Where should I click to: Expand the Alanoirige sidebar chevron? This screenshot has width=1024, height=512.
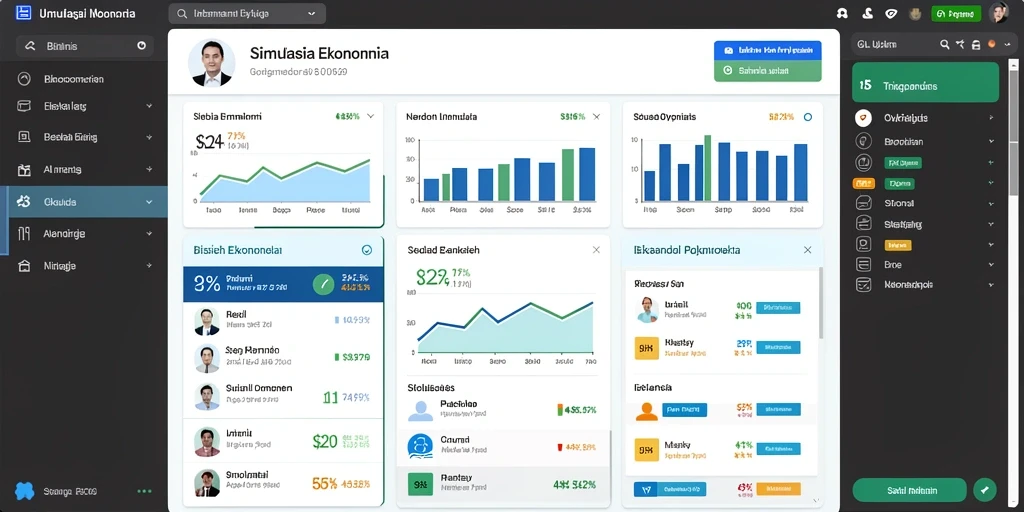(x=149, y=233)
